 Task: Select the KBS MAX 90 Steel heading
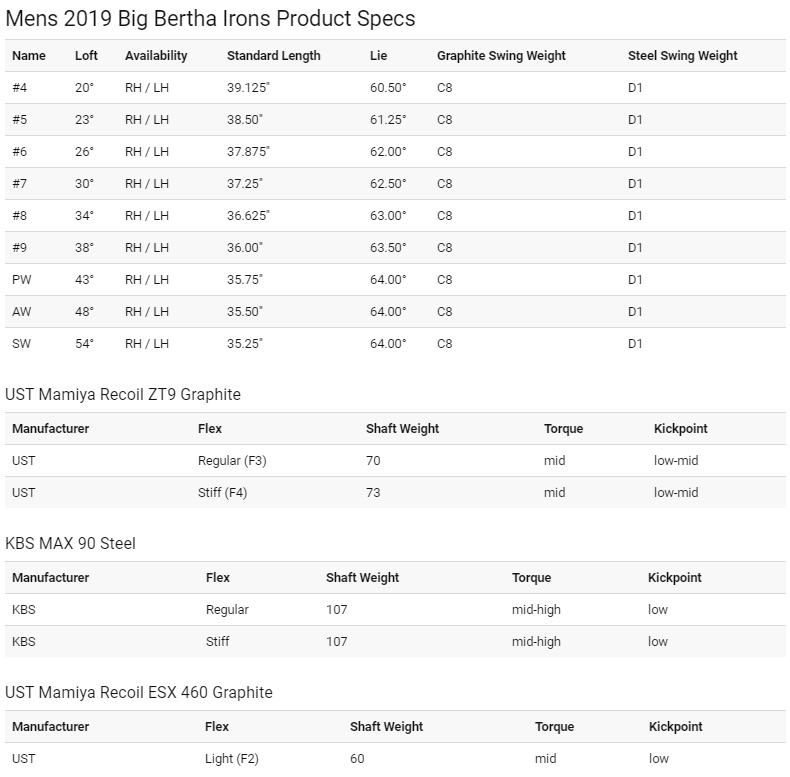[x=71, y=543]
